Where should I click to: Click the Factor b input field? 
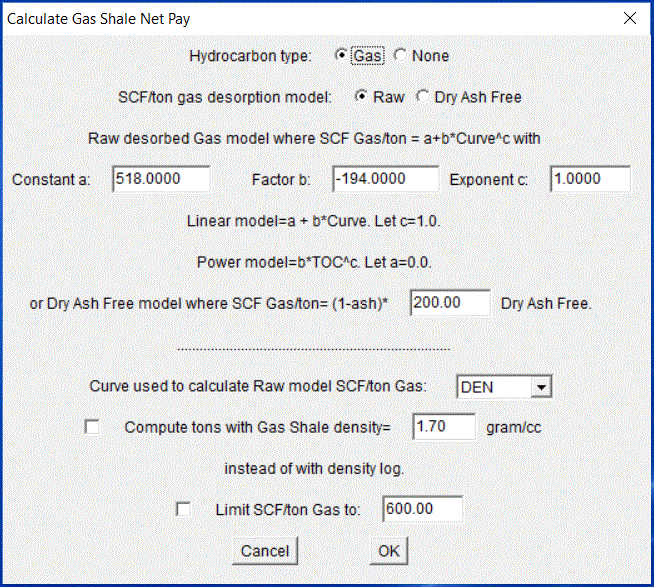tap(385, 179)
